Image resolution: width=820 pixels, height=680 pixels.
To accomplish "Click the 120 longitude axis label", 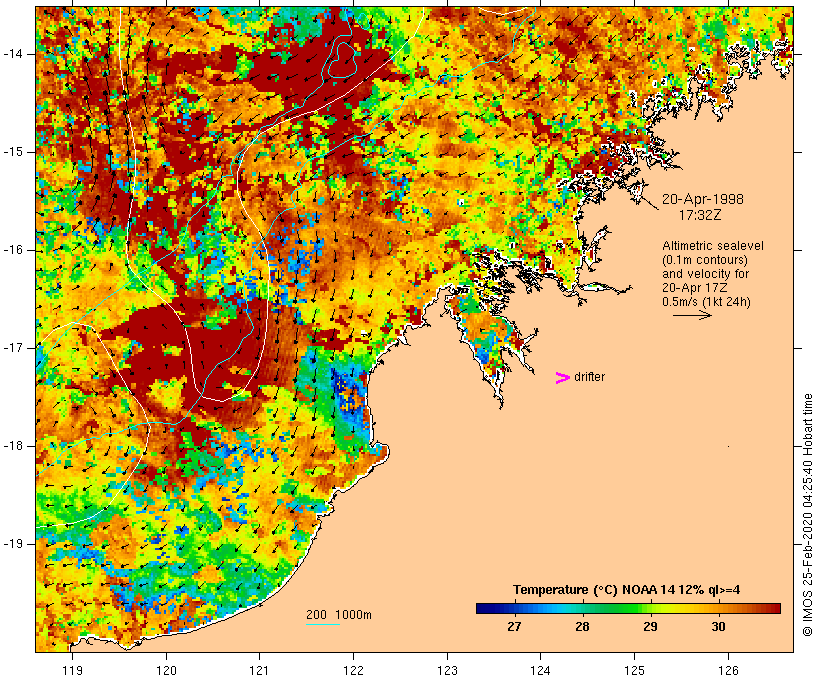I will pos(166,670).
